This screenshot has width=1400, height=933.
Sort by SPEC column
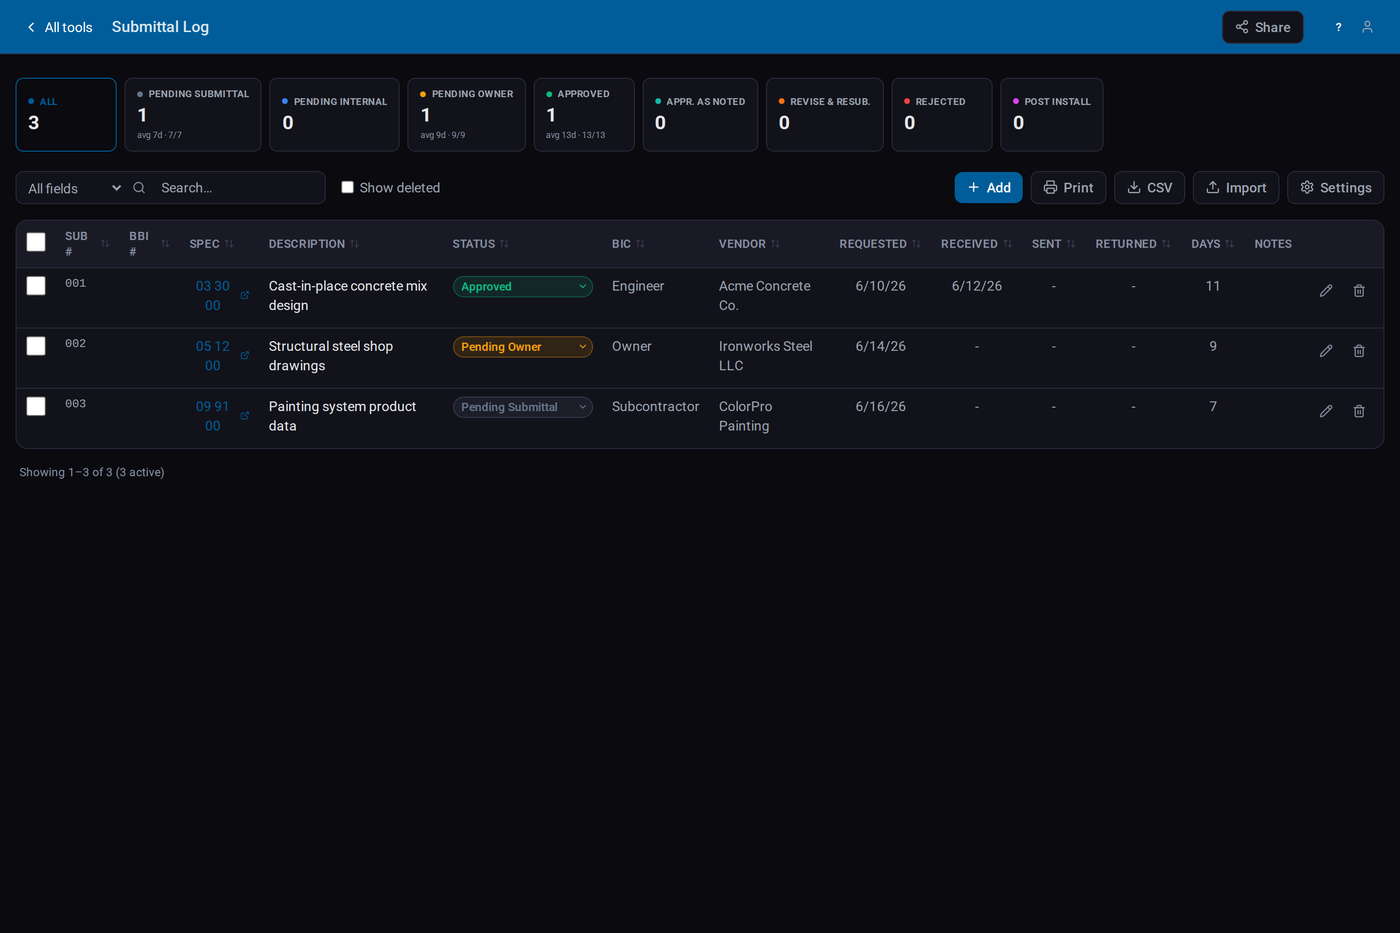(x=211, y=244)
